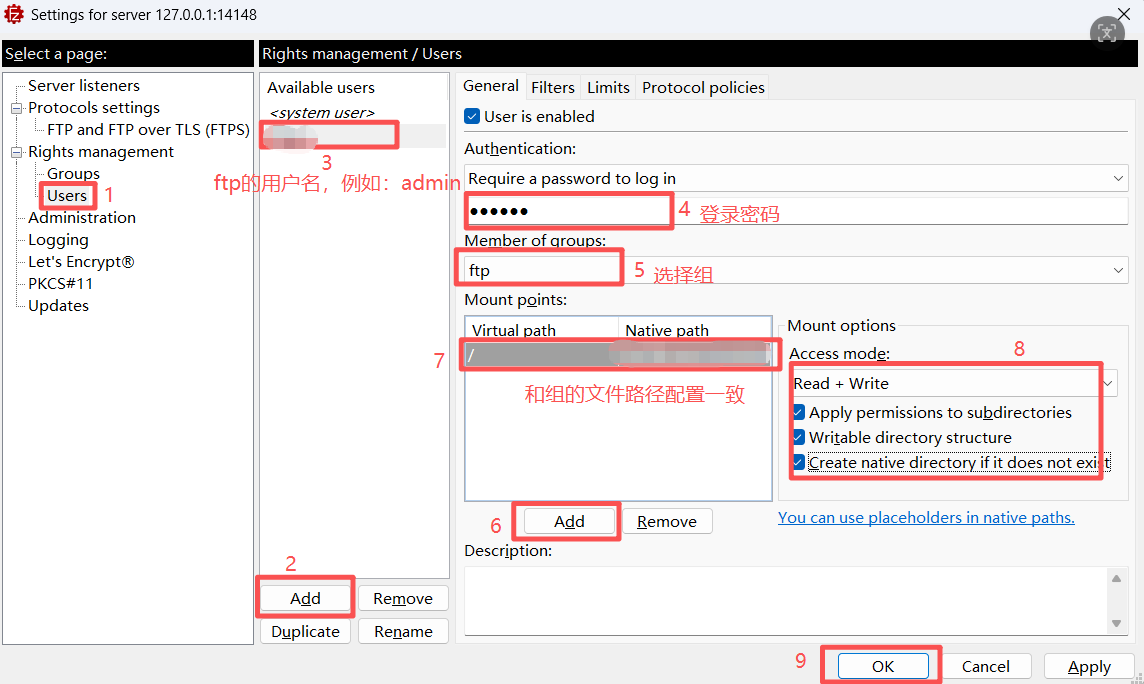
Task: Select Groups in the page tree
Action: [x=73, y=174]
